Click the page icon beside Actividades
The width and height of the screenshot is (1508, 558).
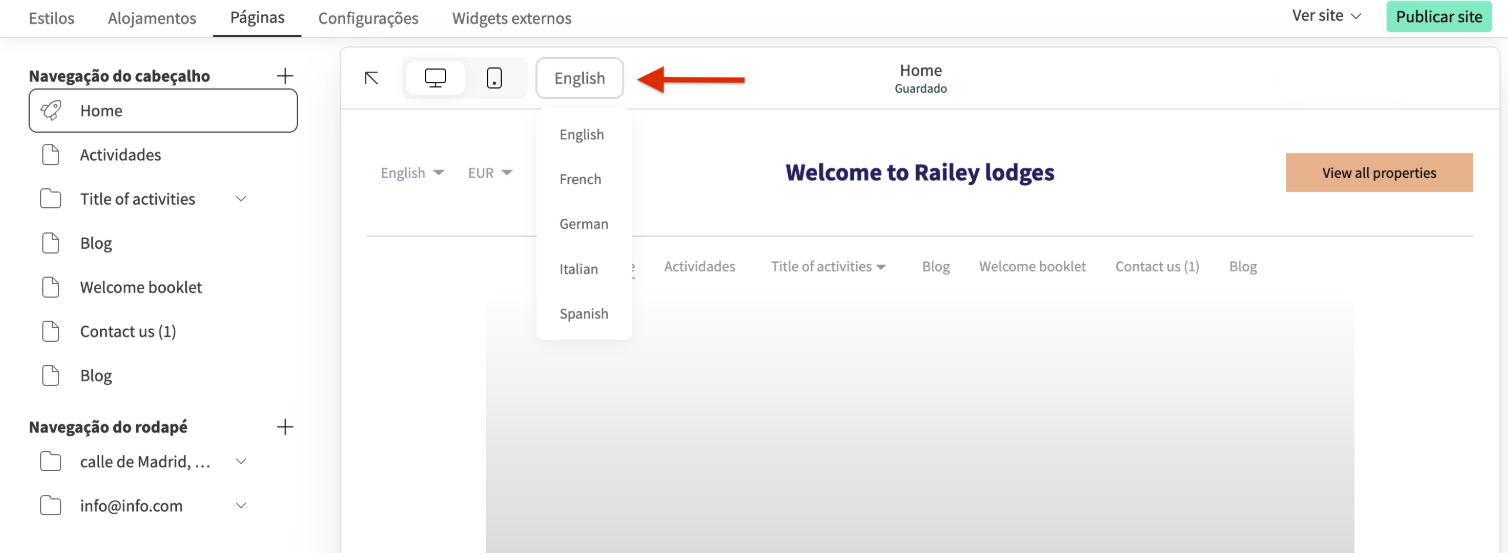pyautogui.click(x=51, y=155)
